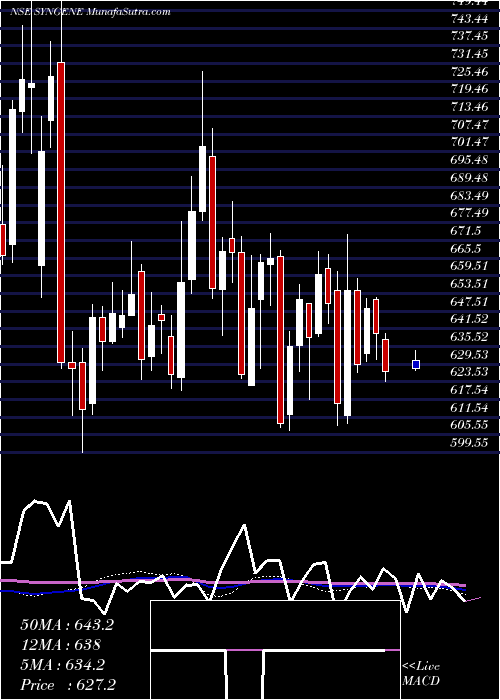Click the 701.47 price axis label
This screenshot has height=700, width=500.
pos(470,142)
